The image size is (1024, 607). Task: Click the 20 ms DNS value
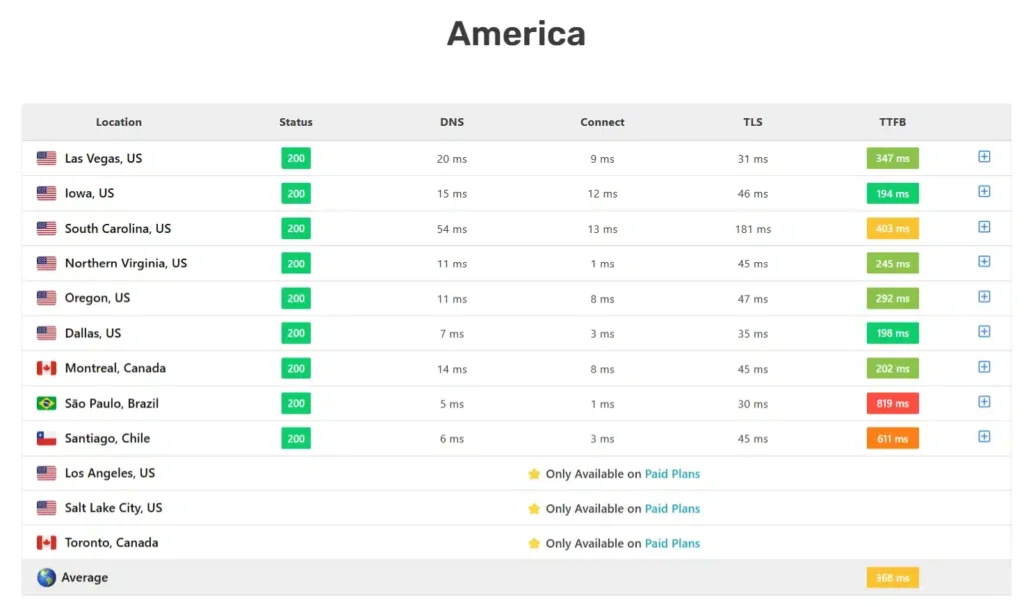tap(452, 159)
